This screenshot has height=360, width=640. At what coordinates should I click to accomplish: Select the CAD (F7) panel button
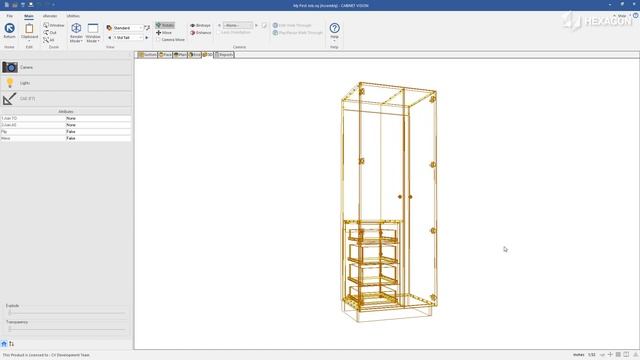66,98
